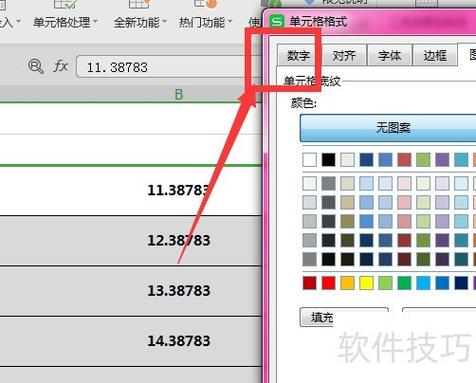Expand the 热门功能 dropdown

[x=205, y=22]
